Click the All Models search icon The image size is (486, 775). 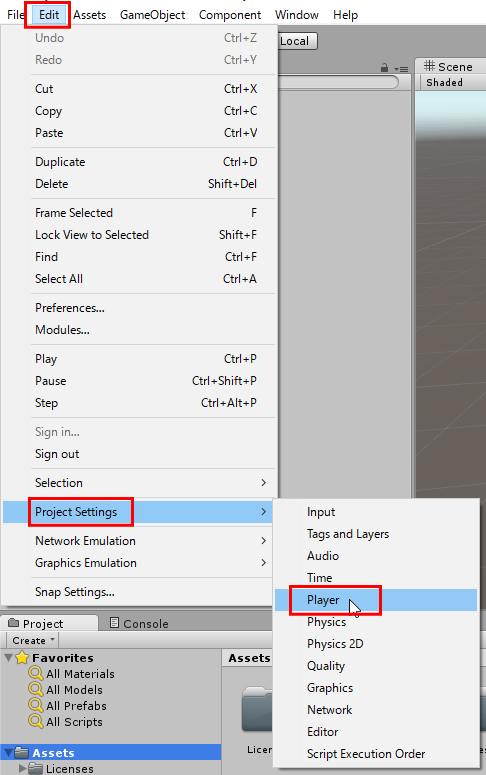[36, 689]
